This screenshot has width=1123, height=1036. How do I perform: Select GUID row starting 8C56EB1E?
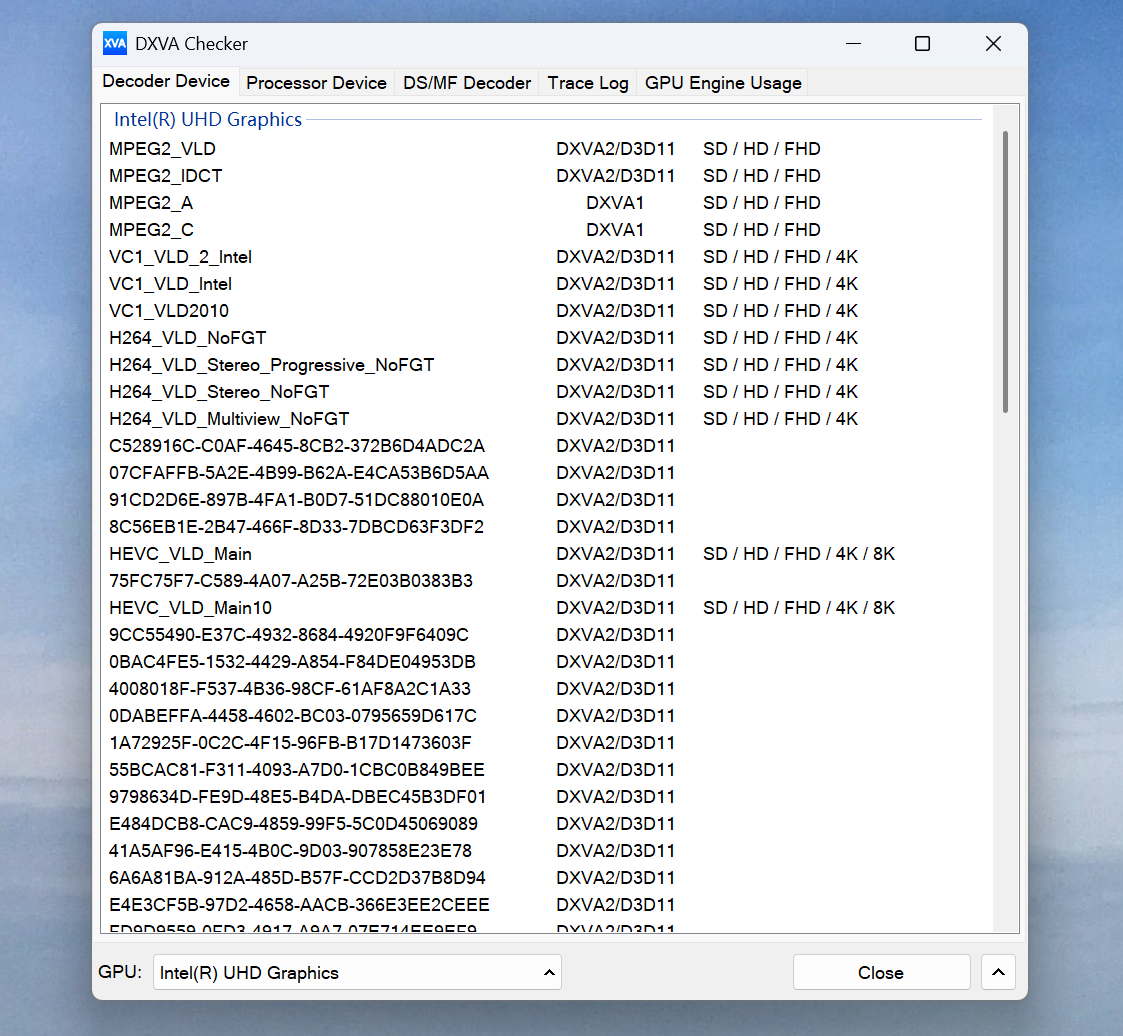546,527
